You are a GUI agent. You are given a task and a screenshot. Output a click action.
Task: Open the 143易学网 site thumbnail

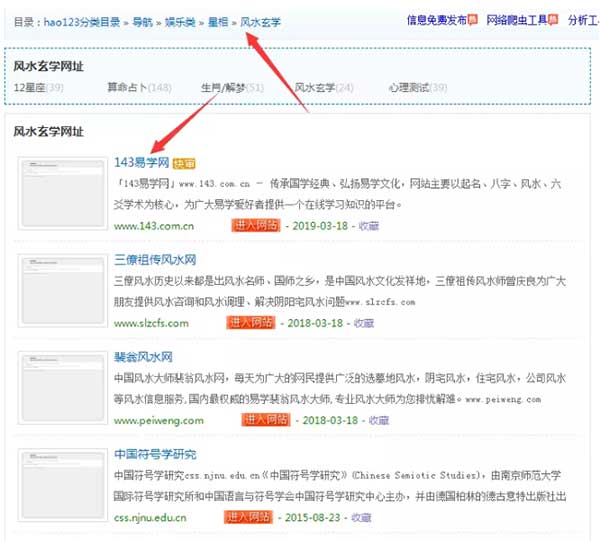(x=61, y=193)
